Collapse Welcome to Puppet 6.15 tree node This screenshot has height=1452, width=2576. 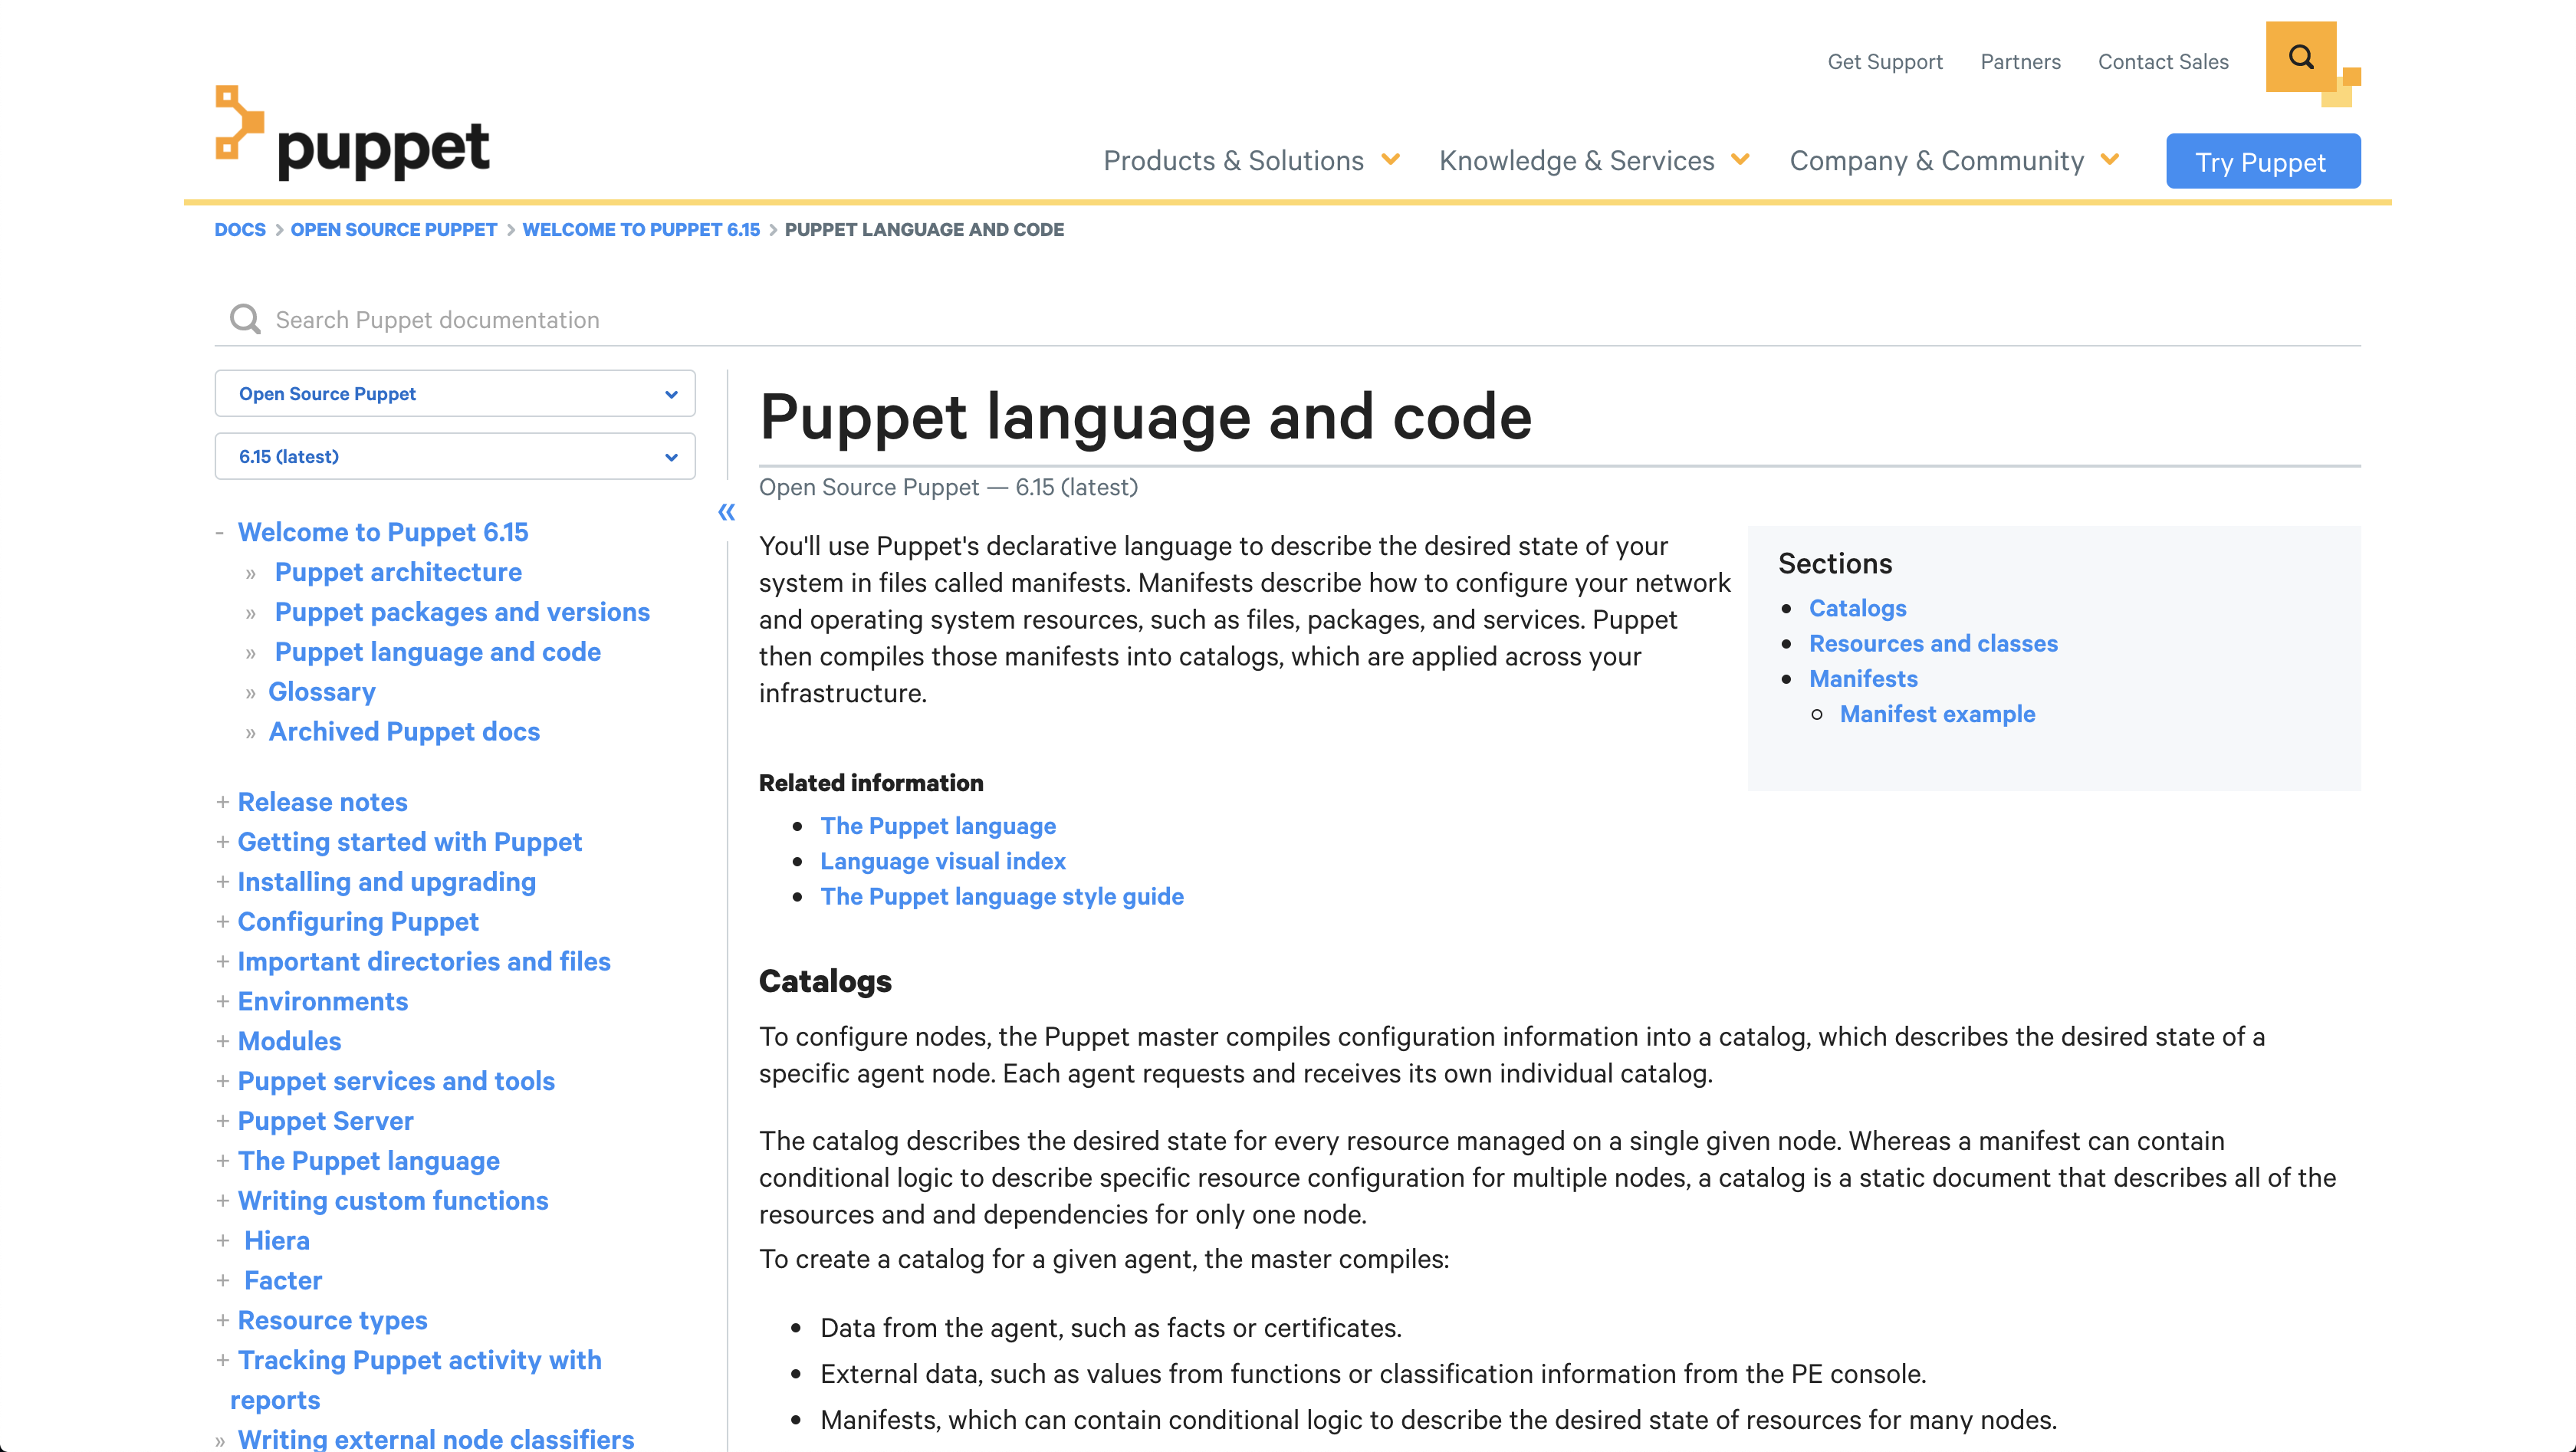pyautogui.click(x=219, y=532)
